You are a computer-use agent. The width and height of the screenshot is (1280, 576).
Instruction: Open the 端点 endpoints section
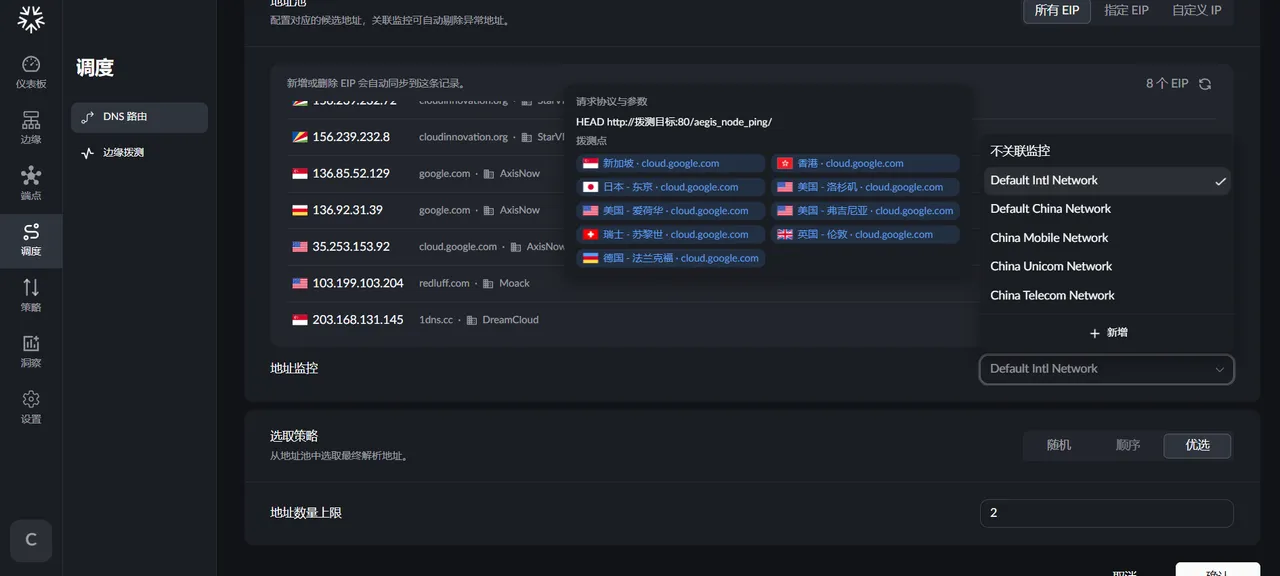point(31,185)
